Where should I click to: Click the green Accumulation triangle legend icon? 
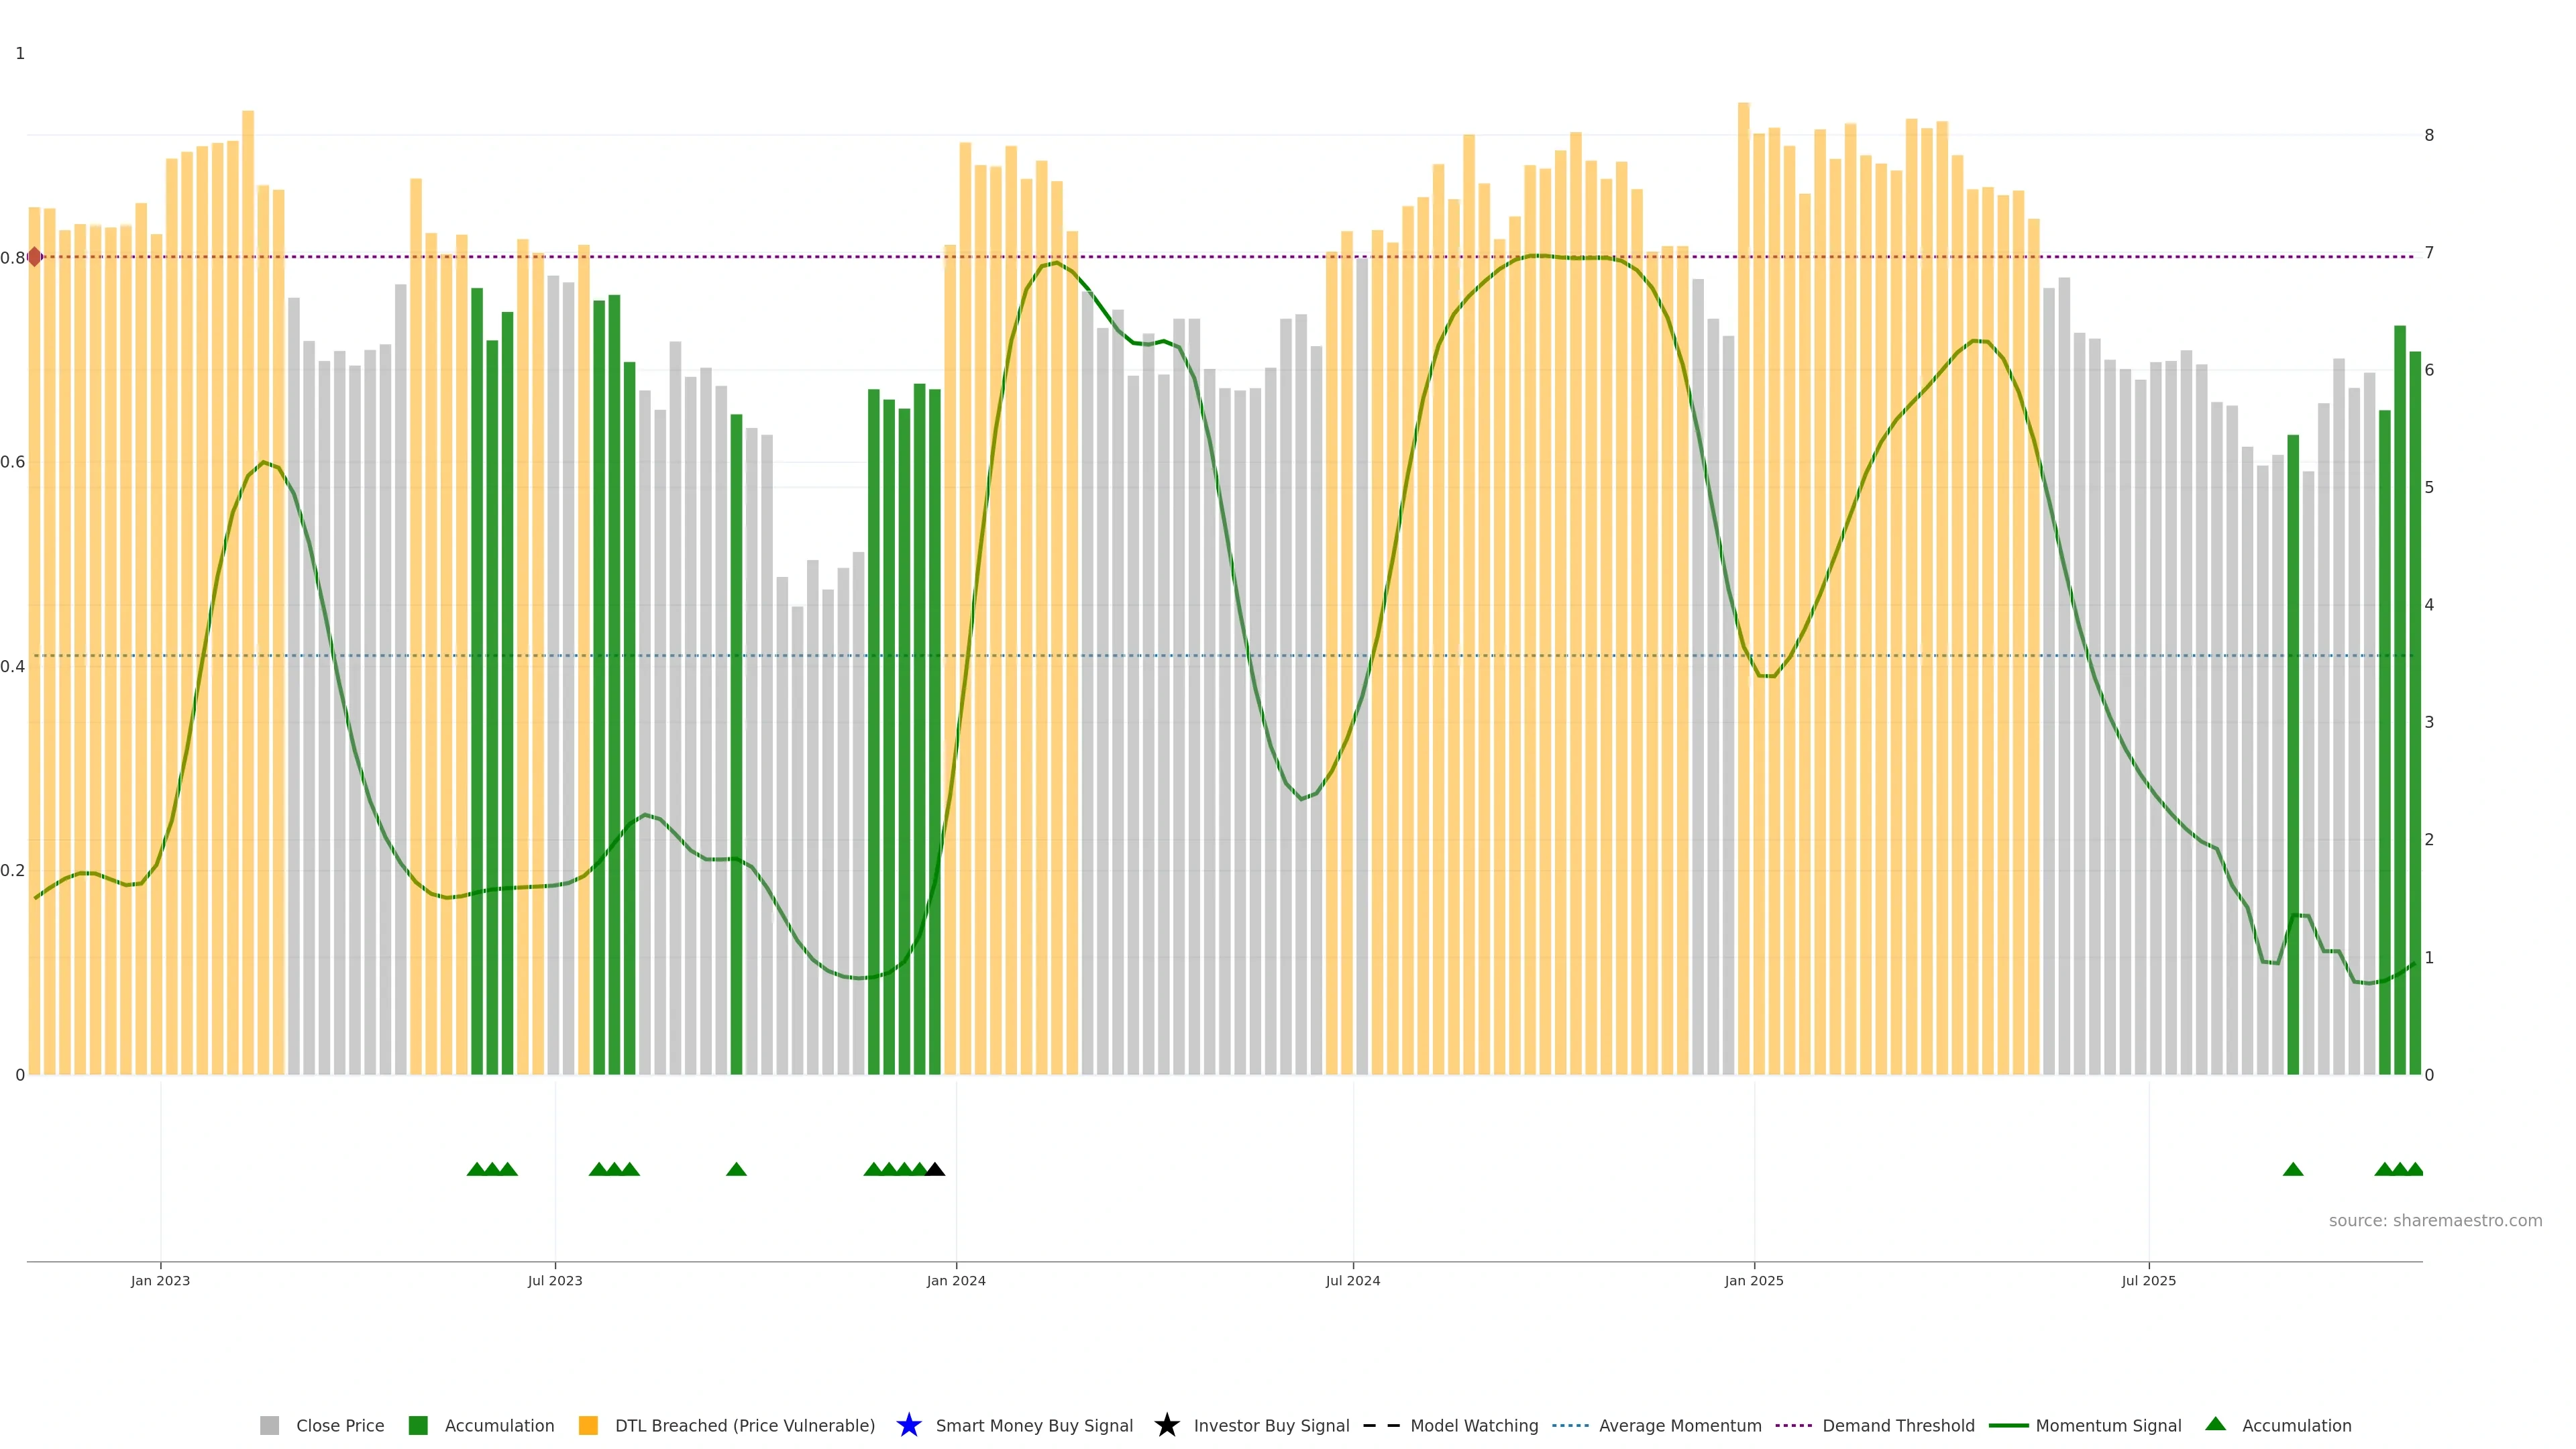[x=2215, y=1424]
